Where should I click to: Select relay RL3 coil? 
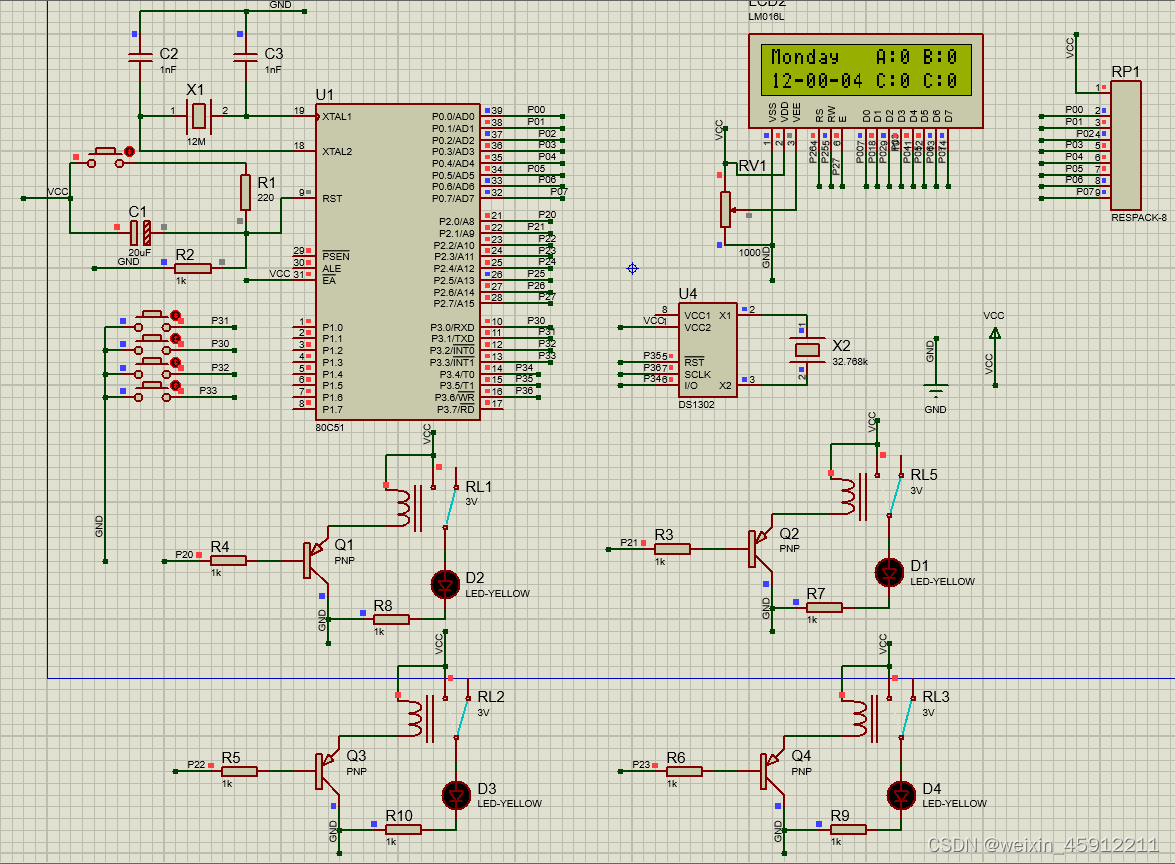[x=860, y=718]
